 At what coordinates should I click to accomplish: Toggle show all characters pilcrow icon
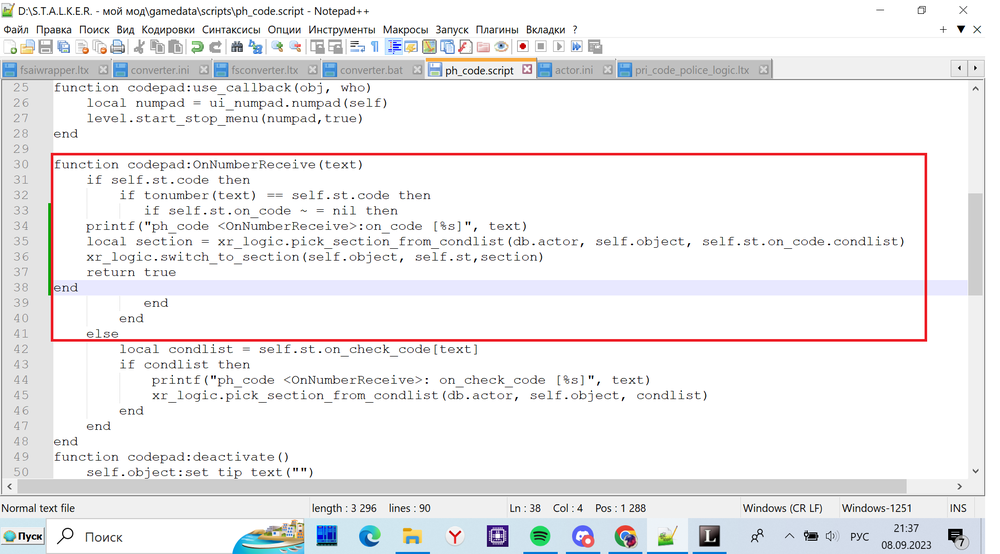[375, 47]
